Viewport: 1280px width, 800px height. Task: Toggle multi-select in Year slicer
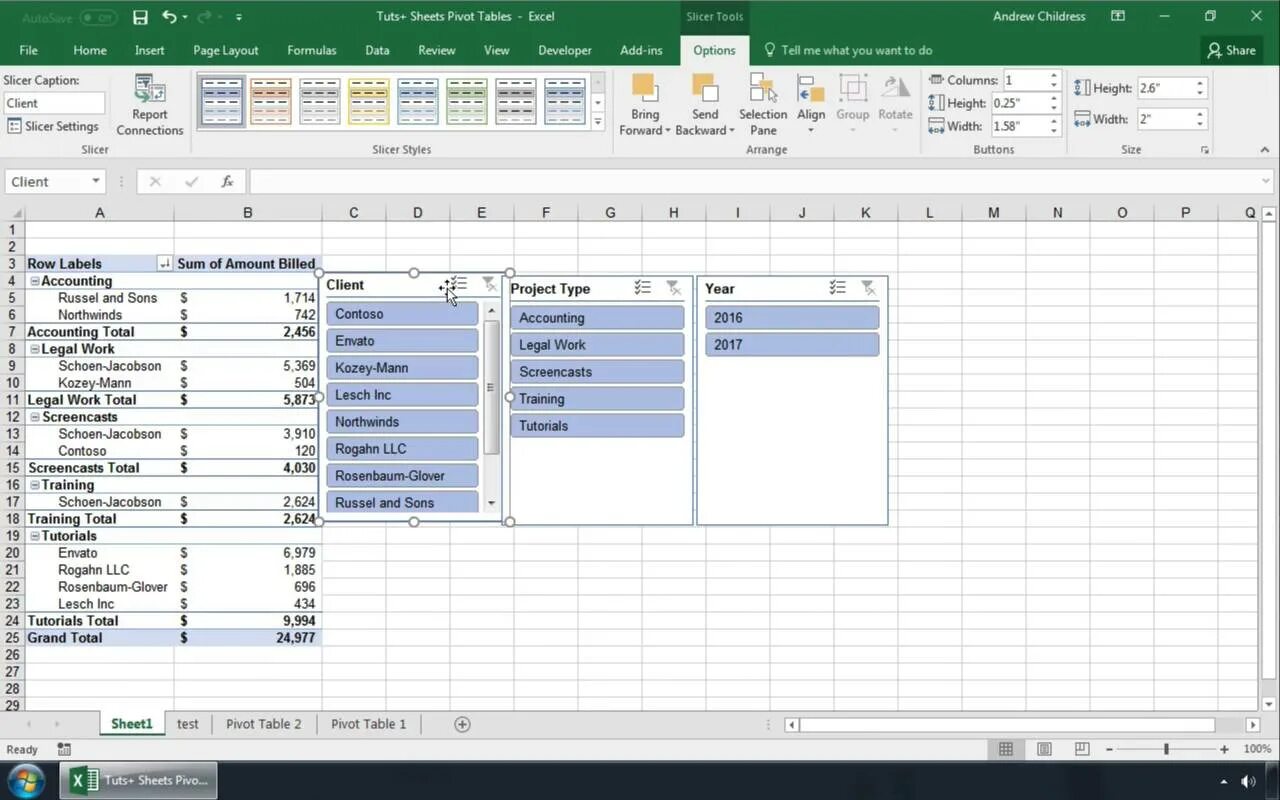(x=838, y=288)
